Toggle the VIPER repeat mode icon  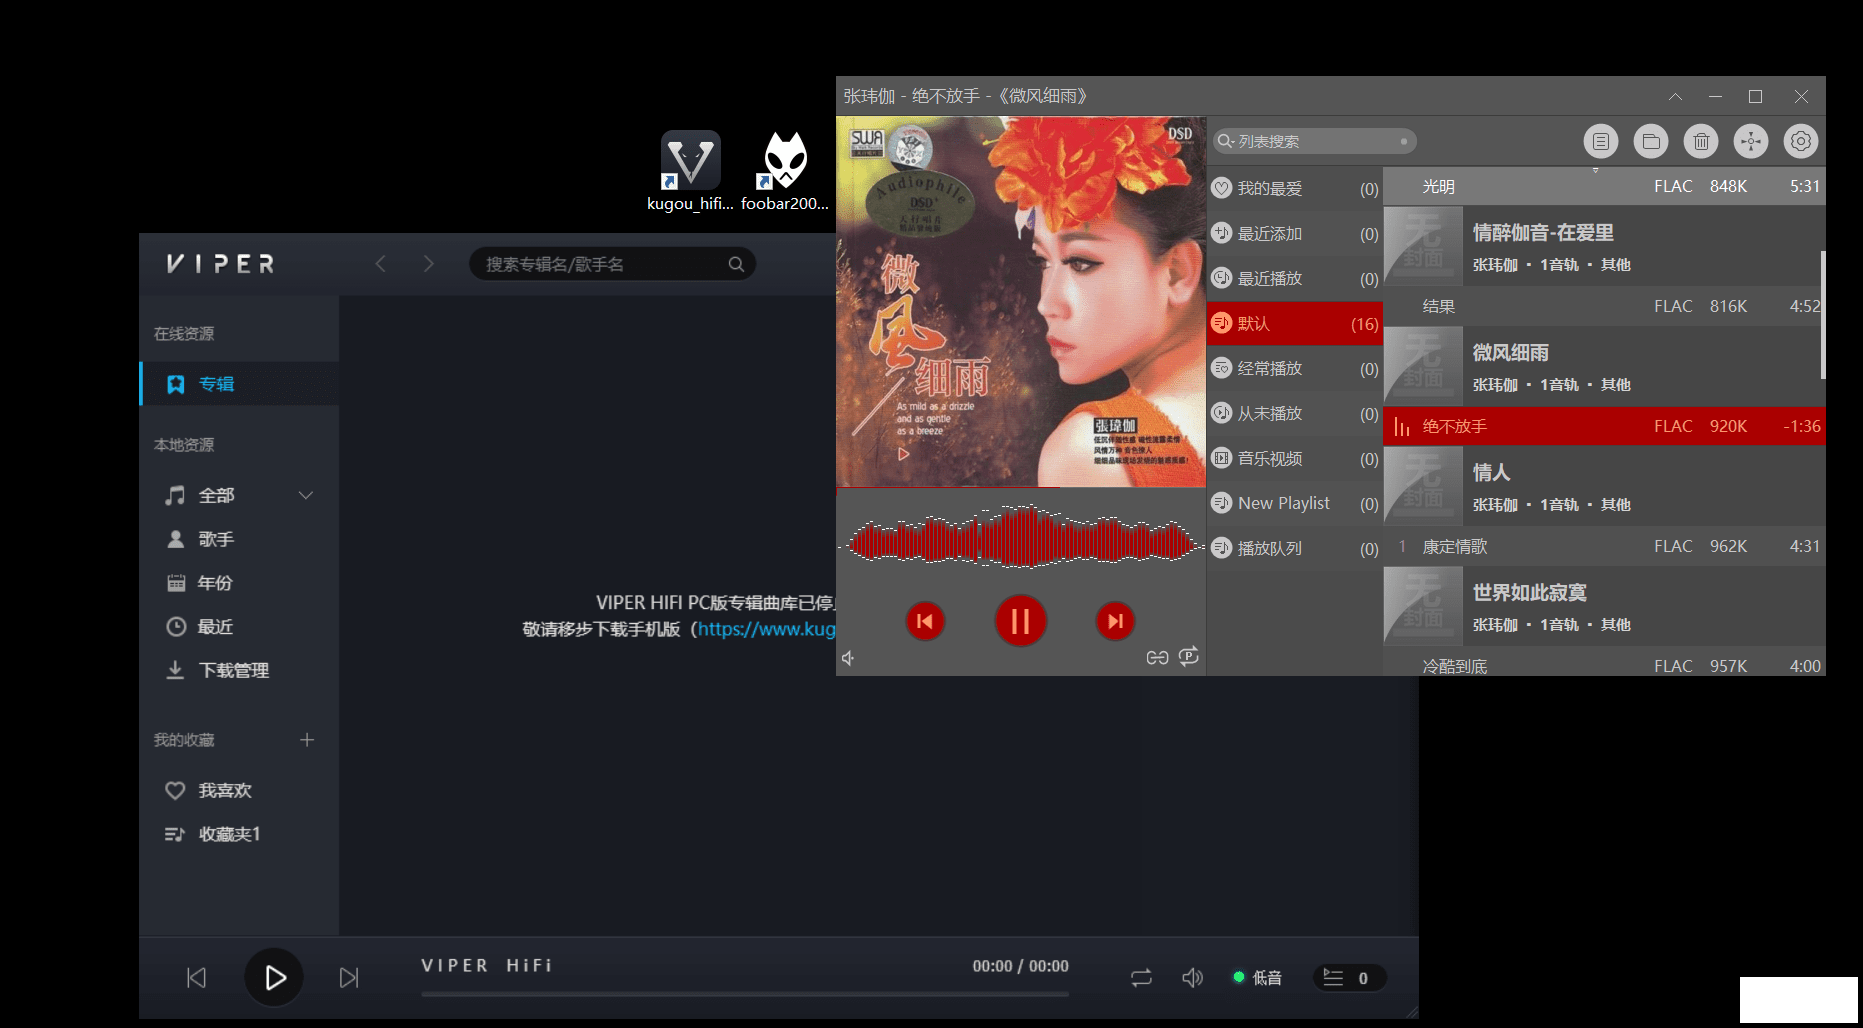coord(1141,978)
